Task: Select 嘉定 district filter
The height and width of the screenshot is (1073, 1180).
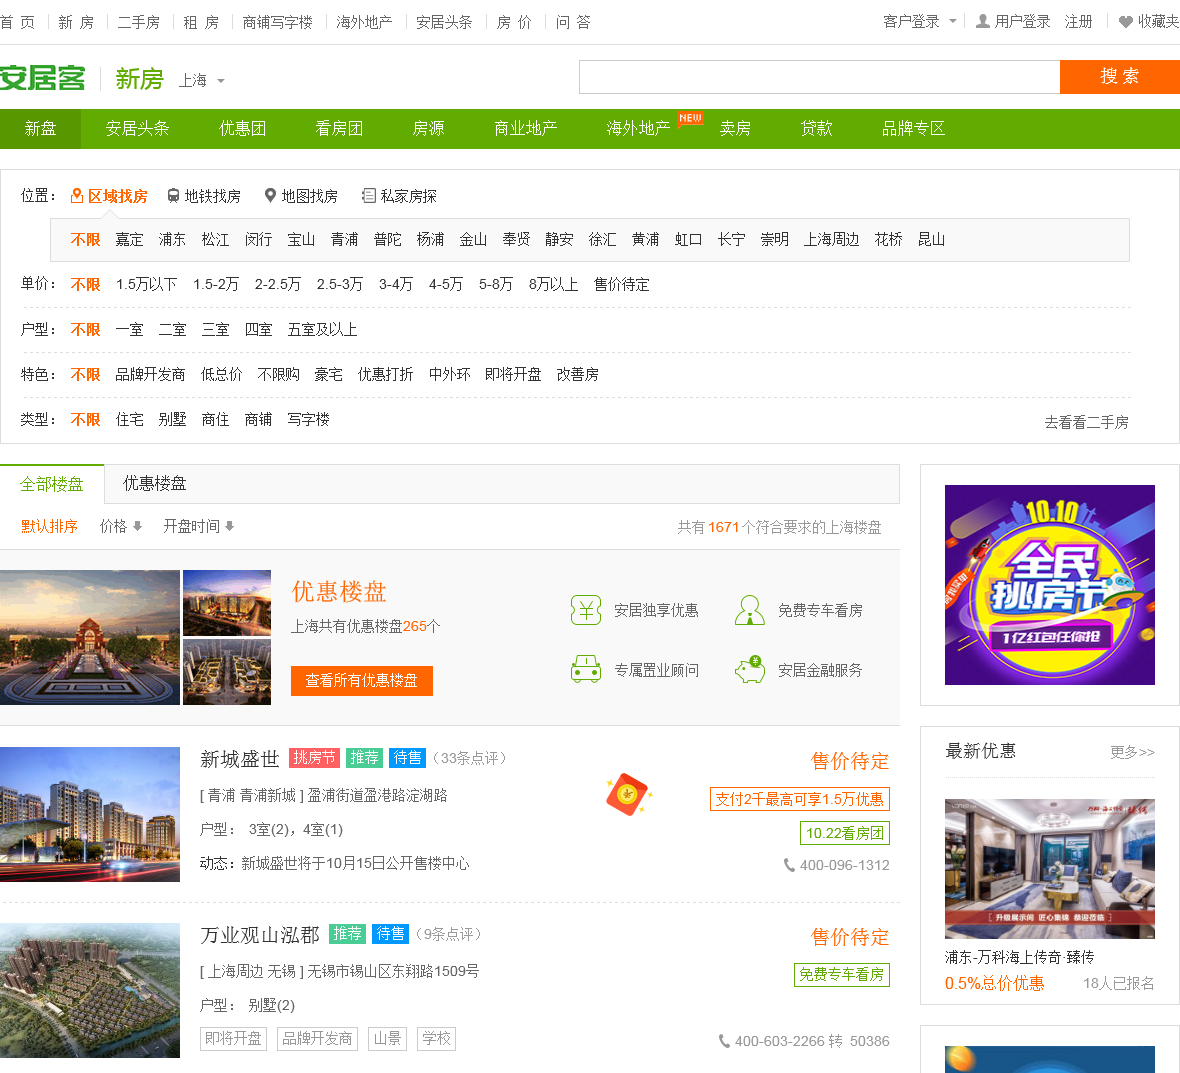Action: coord(129,239)
